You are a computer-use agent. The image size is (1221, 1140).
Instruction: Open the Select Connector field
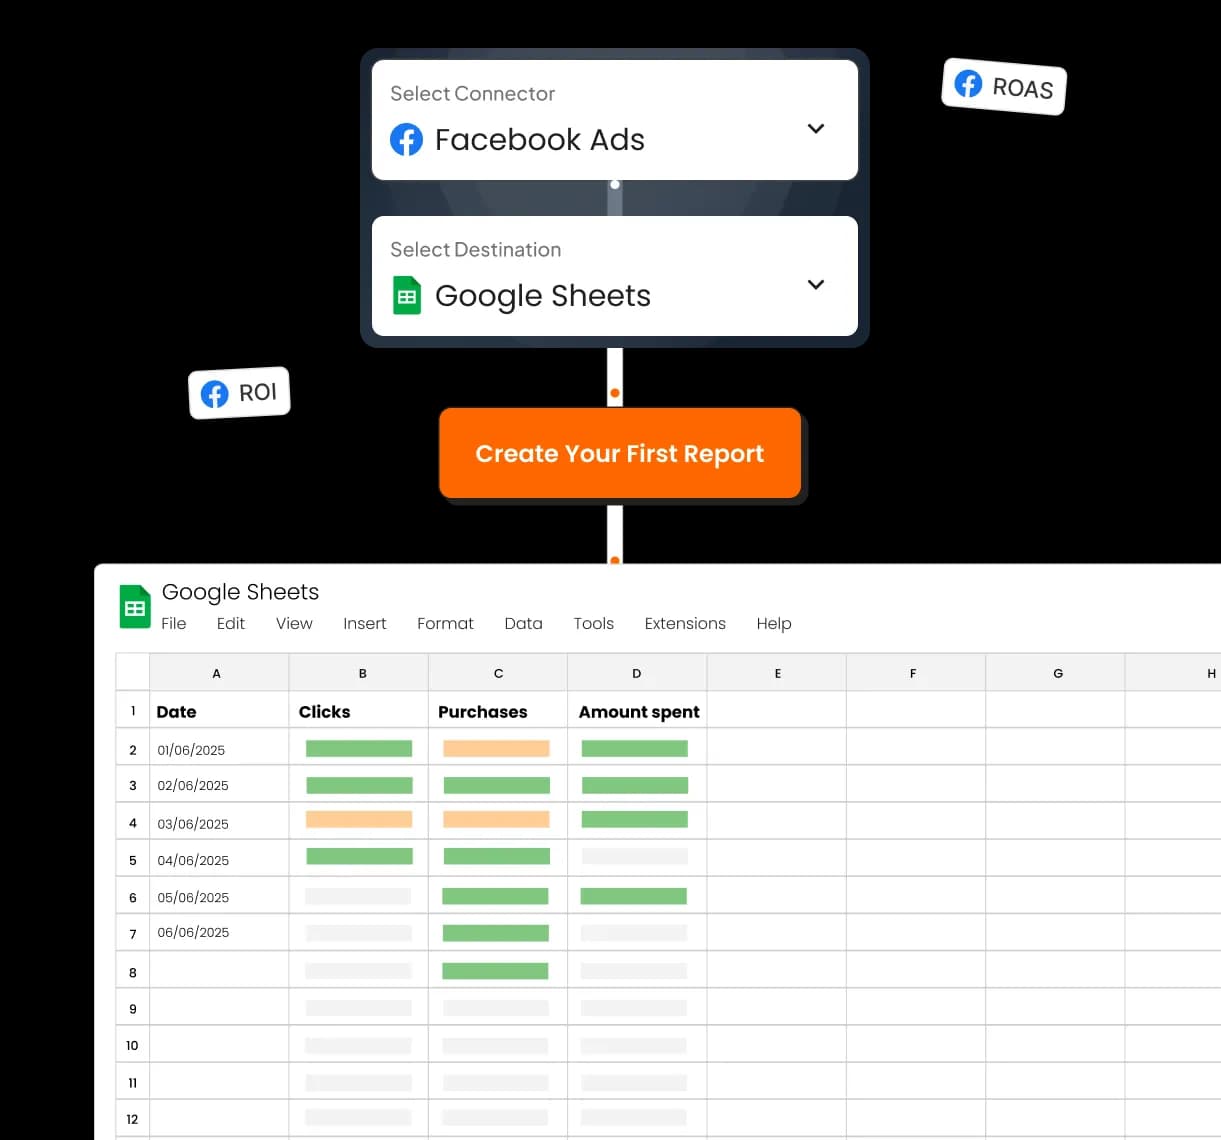pos(614,121)
